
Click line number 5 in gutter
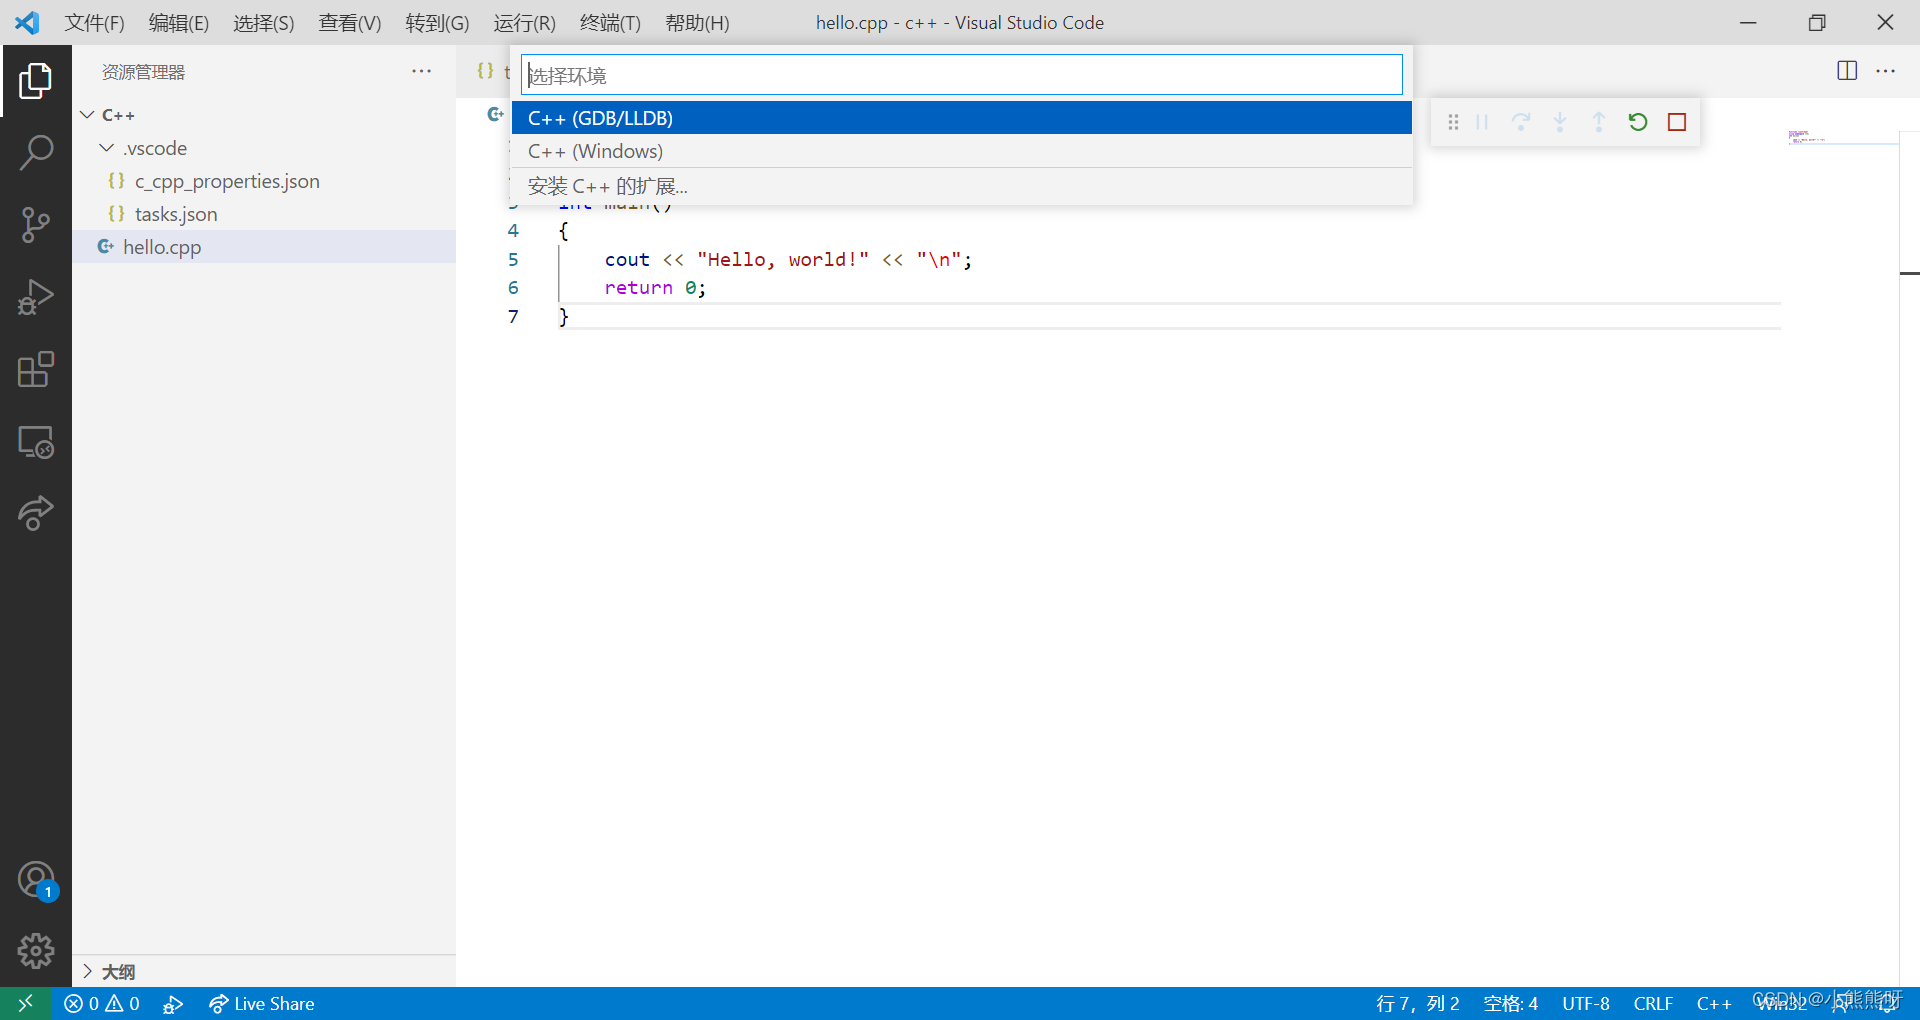coord(513,259)
